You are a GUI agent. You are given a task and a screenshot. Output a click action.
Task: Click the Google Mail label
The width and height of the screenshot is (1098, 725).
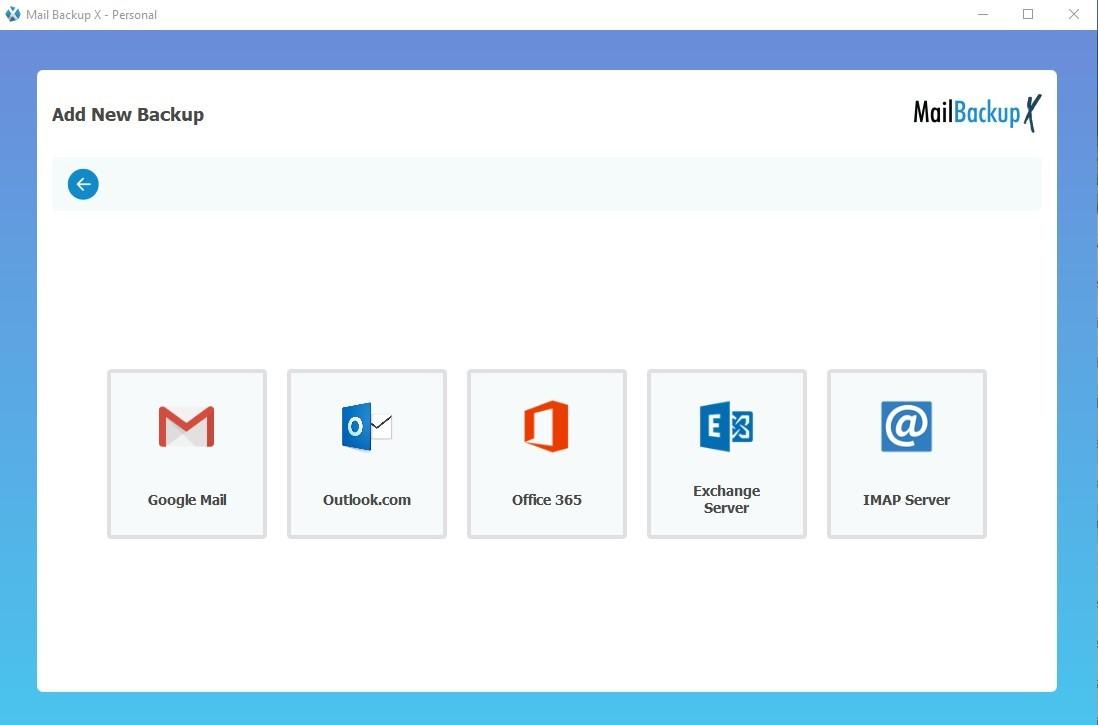pos(187,500)
